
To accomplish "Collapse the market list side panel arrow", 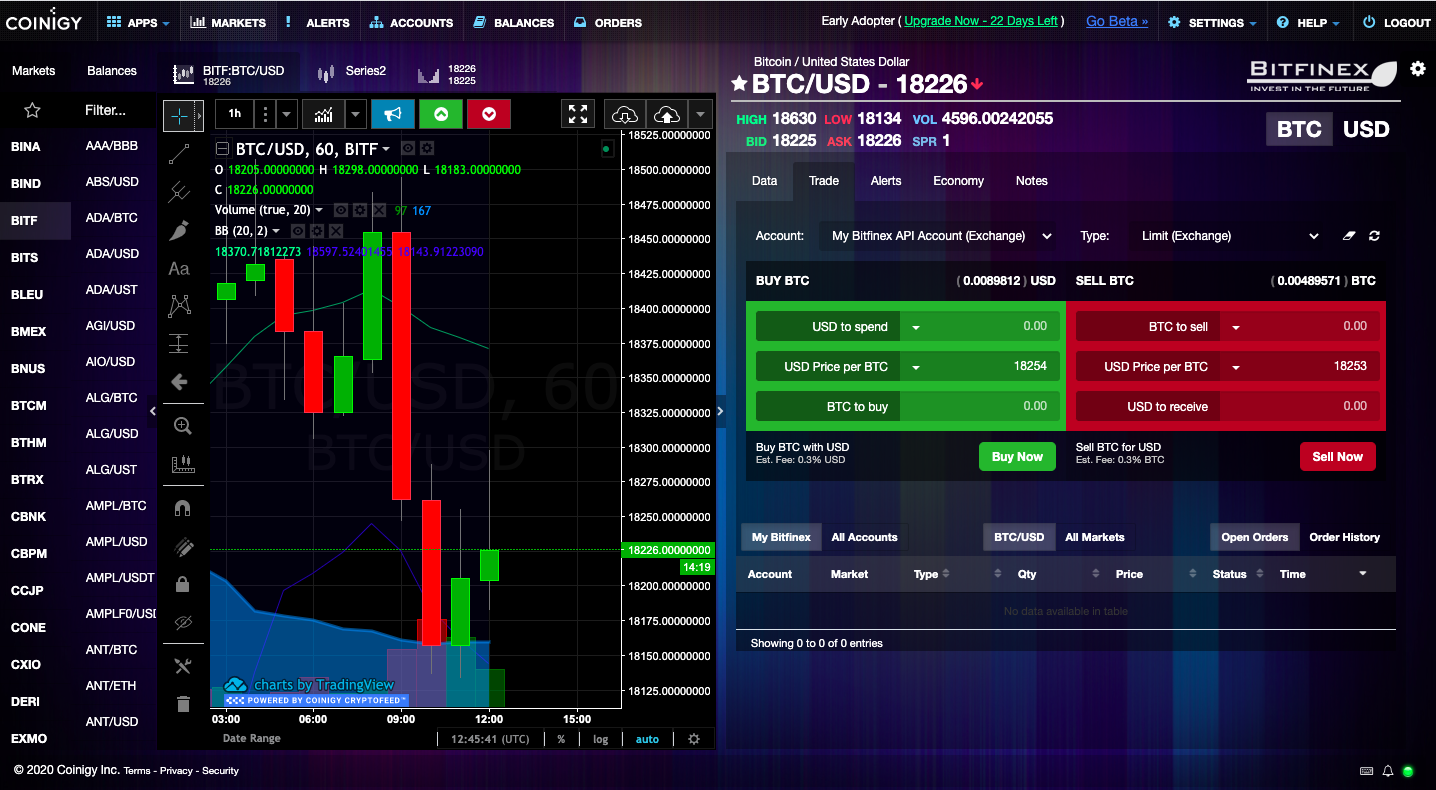I will point(153,410).
